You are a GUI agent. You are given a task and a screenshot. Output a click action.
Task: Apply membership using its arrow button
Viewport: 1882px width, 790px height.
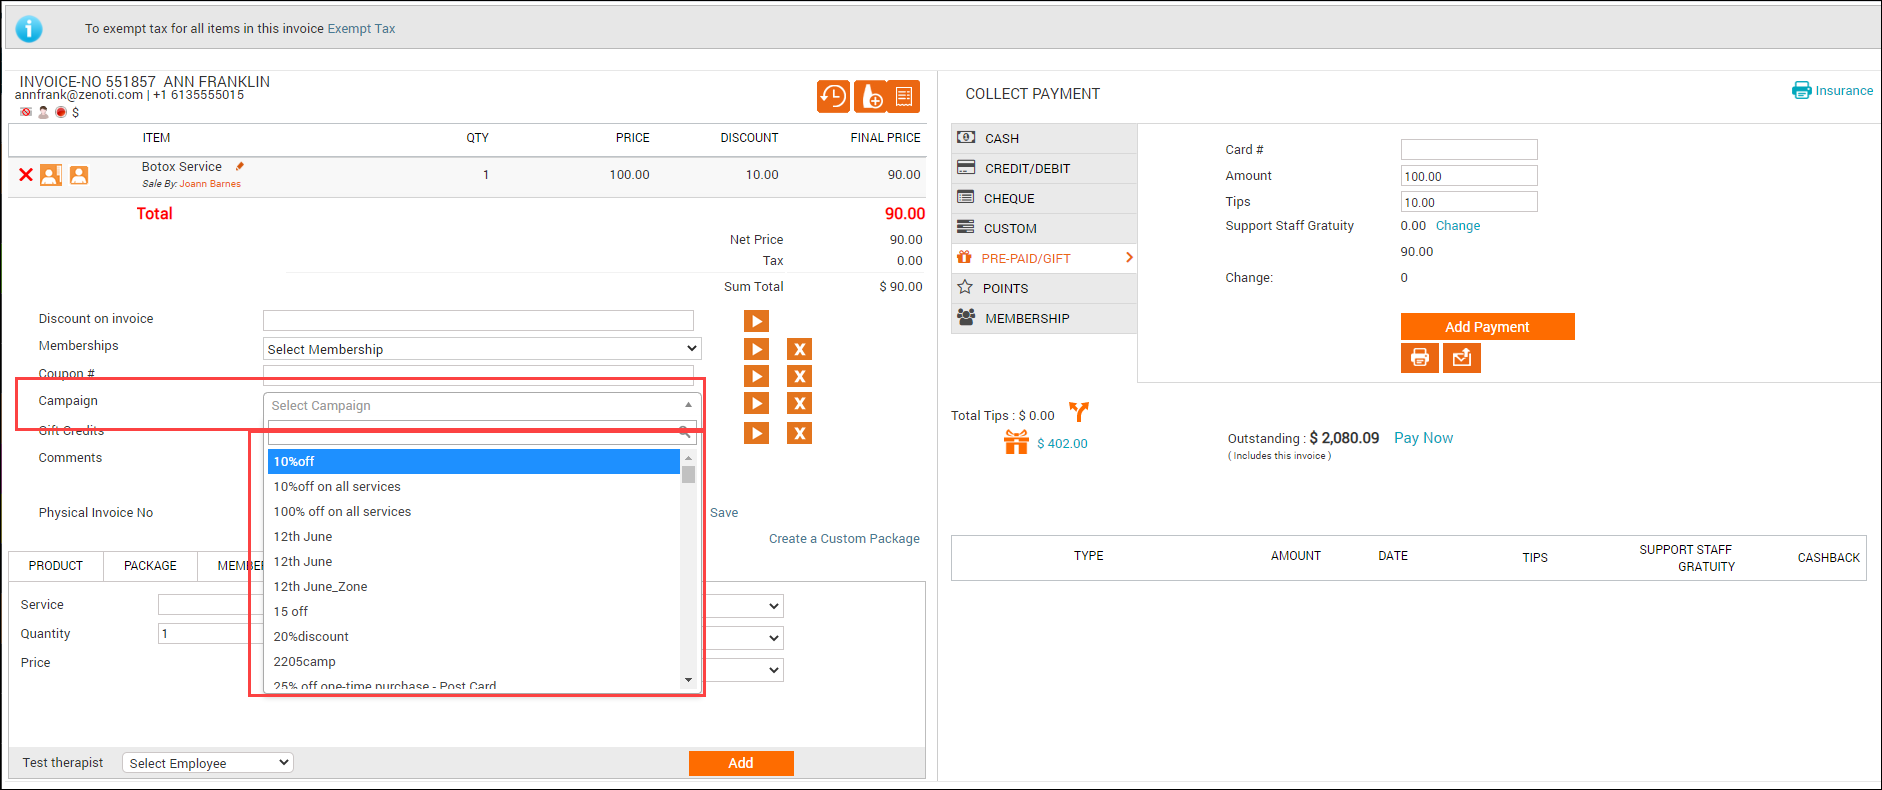tap(756, 349)
